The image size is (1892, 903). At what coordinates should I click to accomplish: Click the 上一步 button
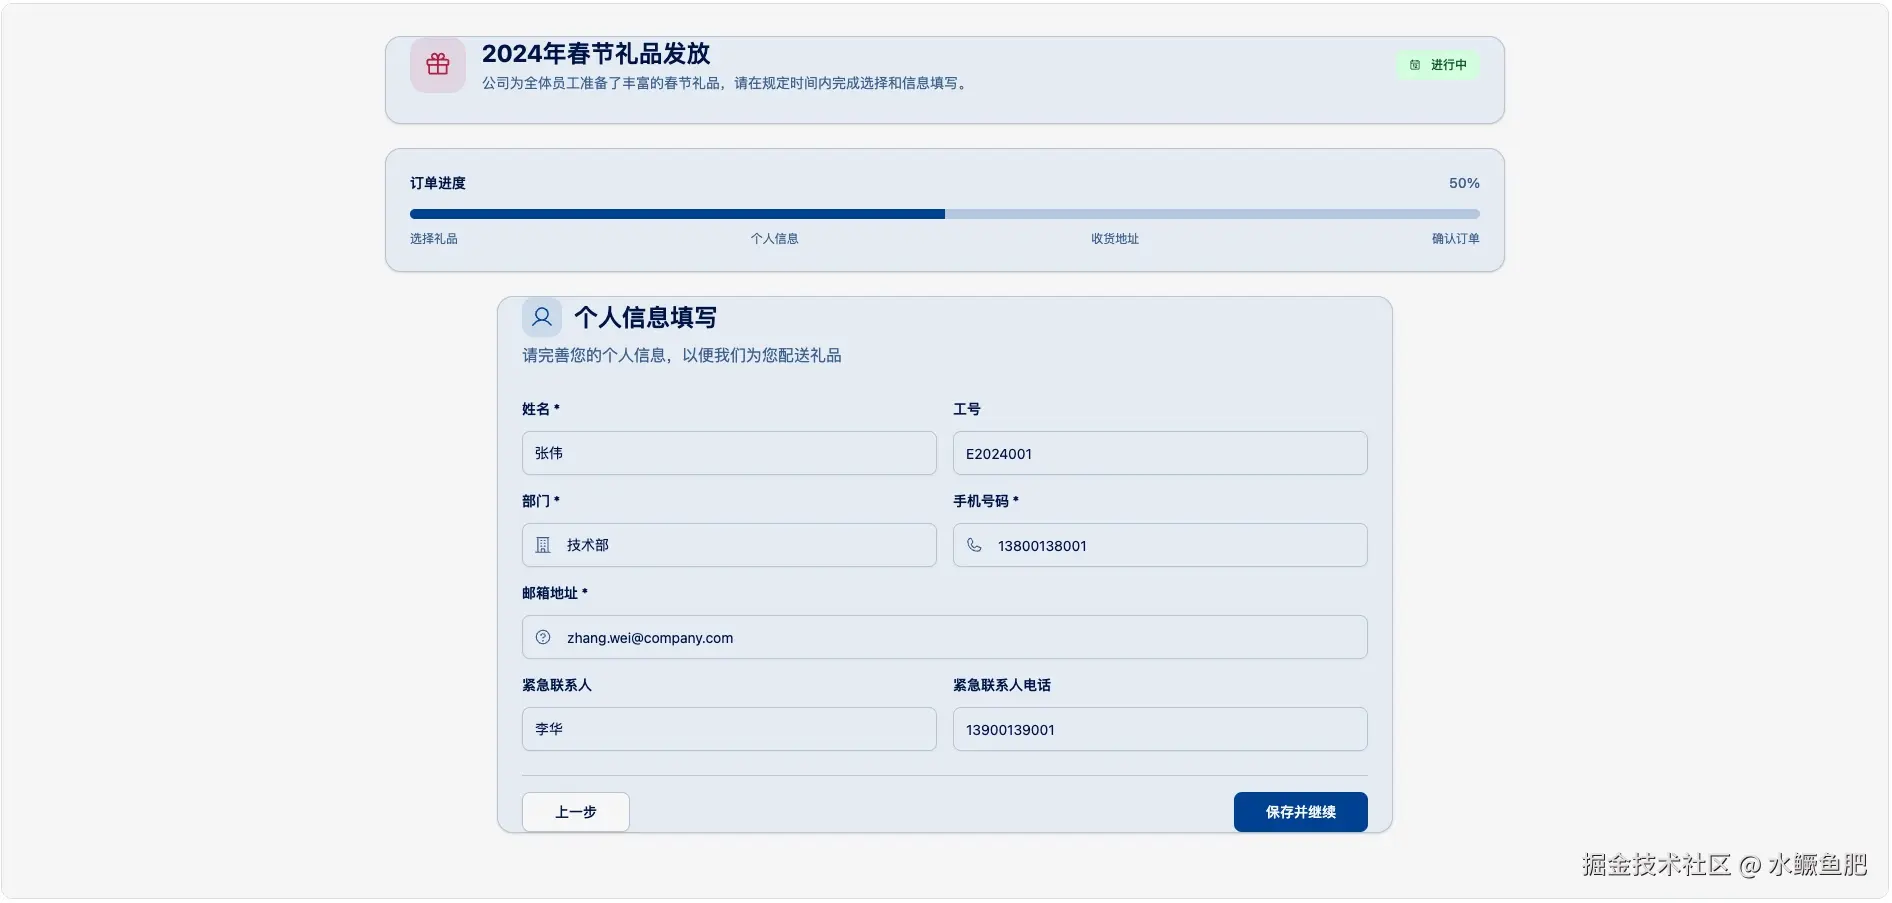tap(575, 812)
